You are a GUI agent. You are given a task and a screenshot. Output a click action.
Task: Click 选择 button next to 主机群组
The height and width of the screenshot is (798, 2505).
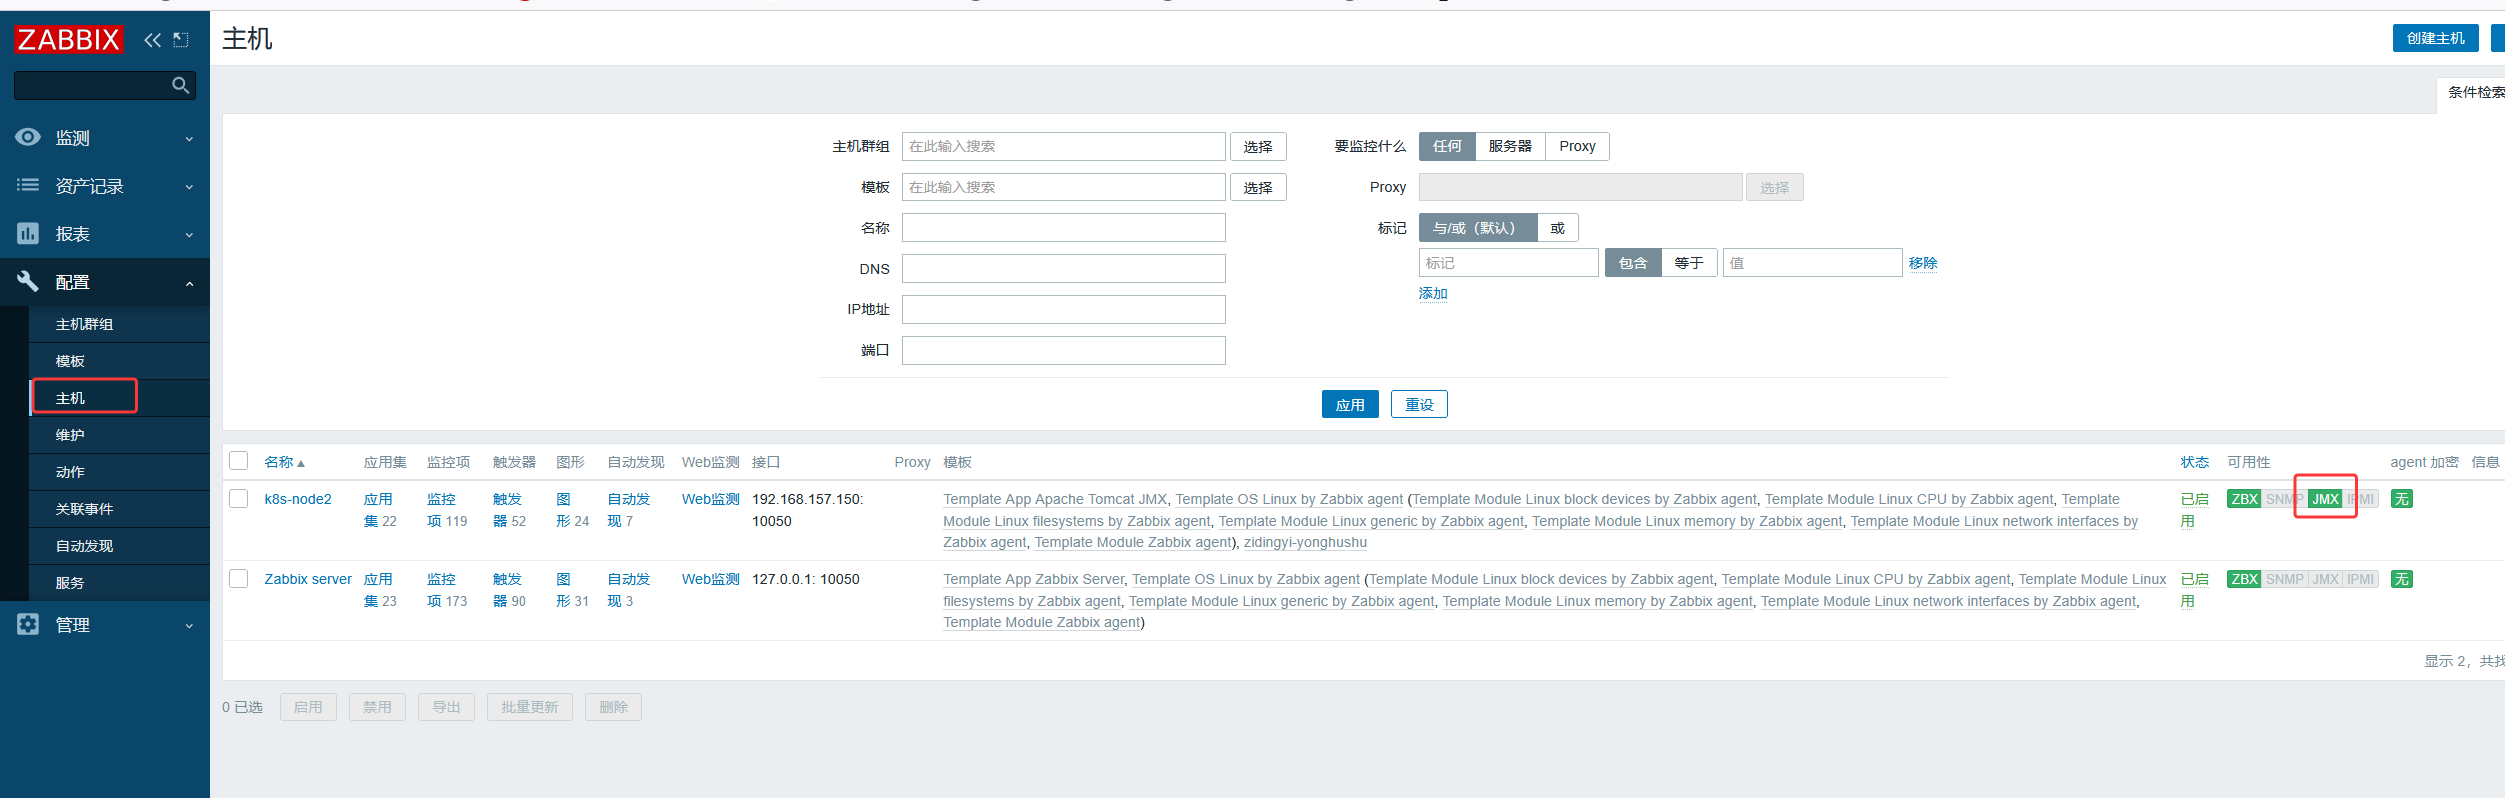click(1258, 146)
